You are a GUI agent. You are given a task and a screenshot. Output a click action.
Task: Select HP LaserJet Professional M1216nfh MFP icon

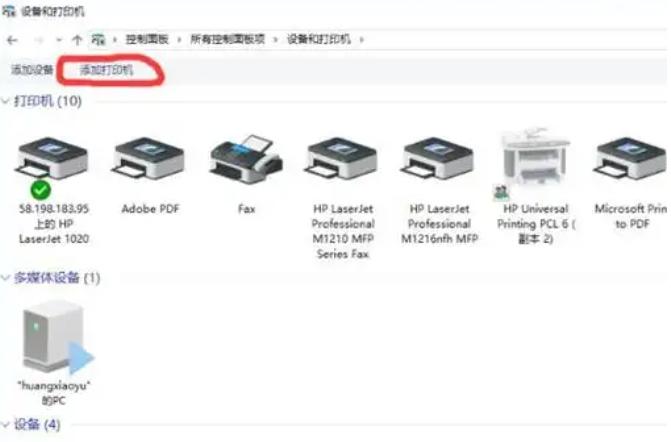(438, 158)
